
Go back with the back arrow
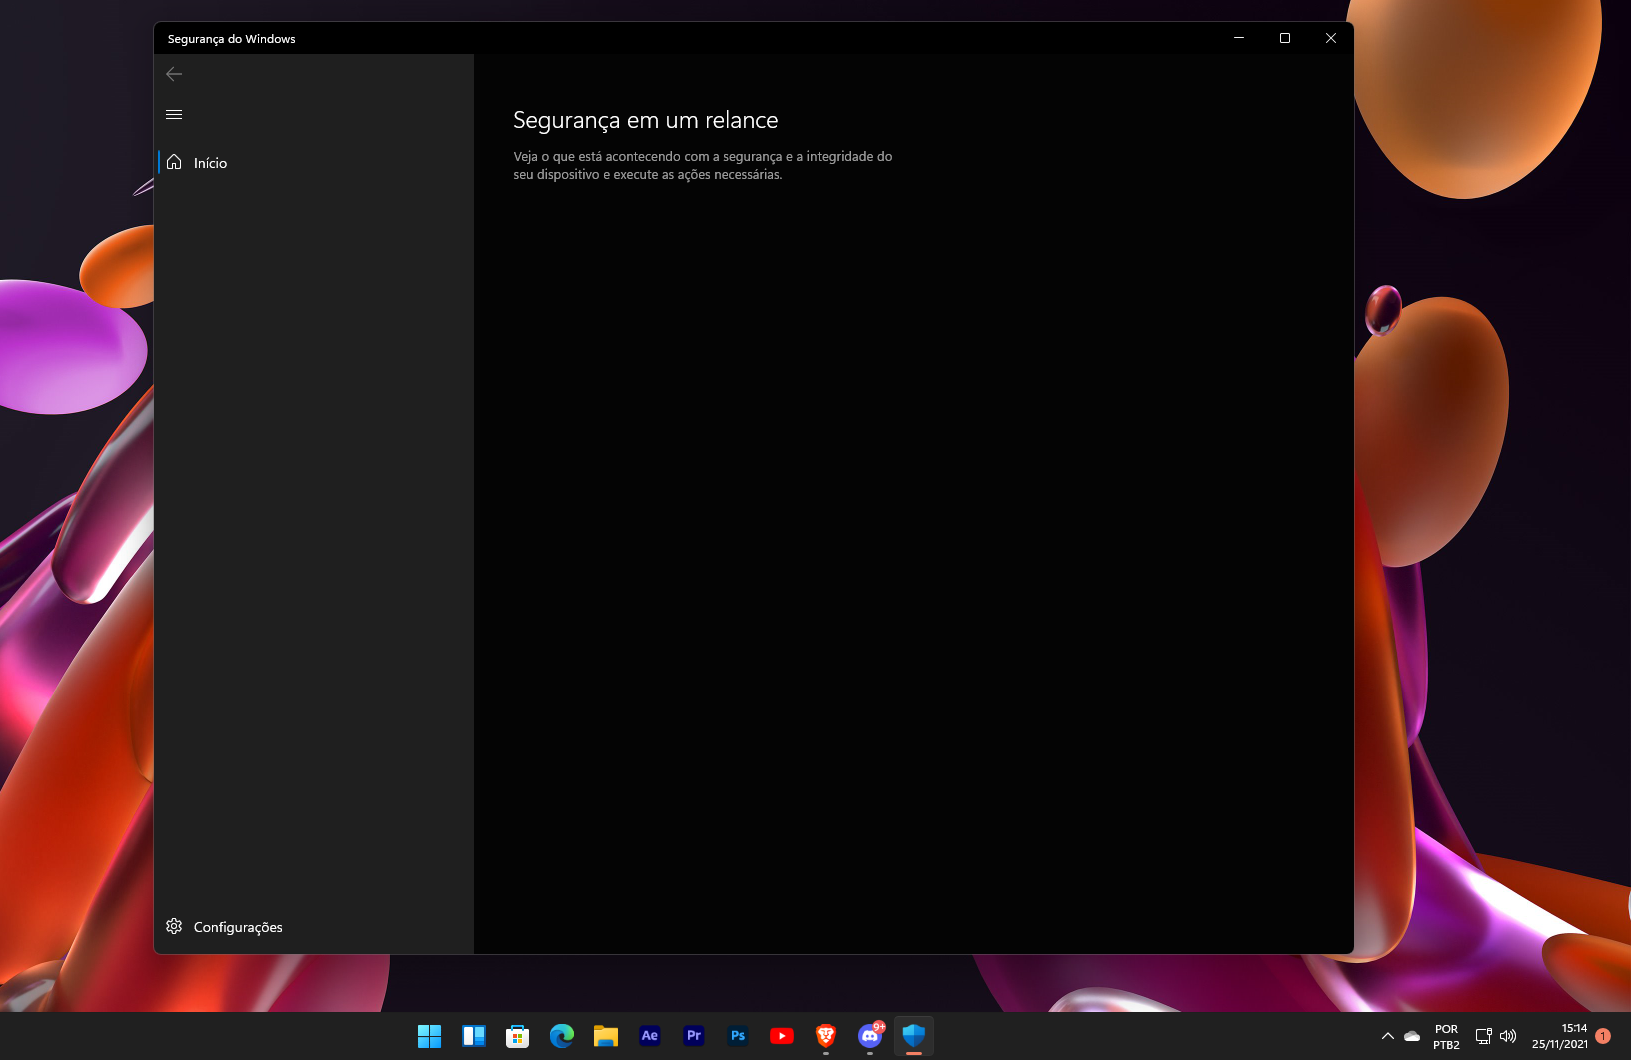coord(174,74)
